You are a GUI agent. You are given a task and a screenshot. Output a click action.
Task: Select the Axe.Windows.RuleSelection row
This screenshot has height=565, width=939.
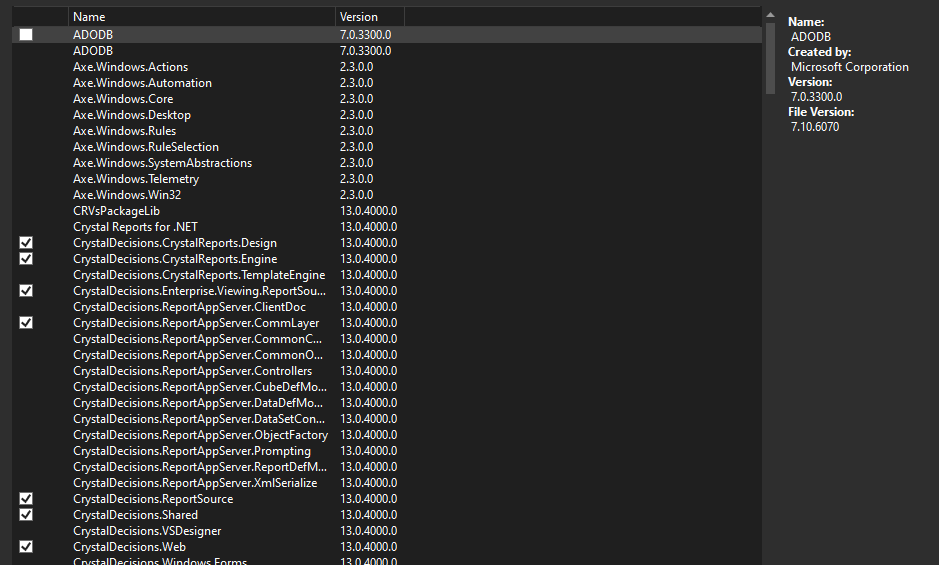[387, 147]
